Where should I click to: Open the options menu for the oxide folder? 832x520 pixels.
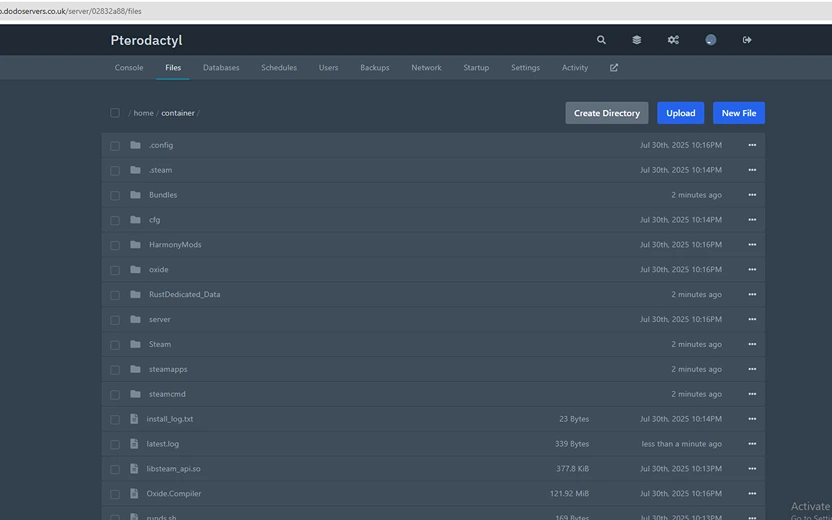click(x=752, y=270)
